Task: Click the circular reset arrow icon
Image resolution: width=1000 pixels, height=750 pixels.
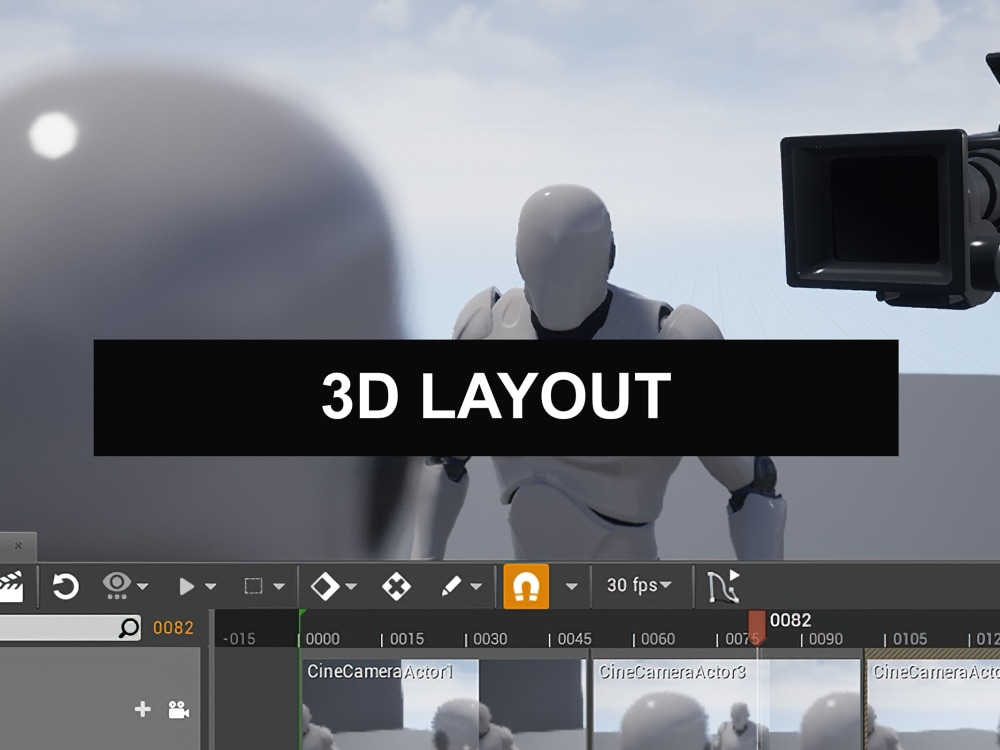Action: [x=65, y=585]
